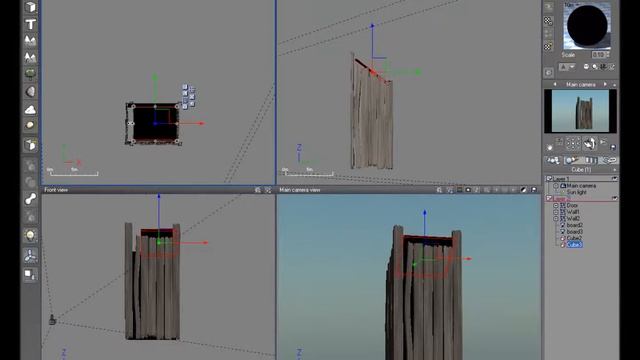Image resolution: width=640 pixels, height=360 pixels.
Task: Switch to the library tab in world browser
Action: pos(591,160)
